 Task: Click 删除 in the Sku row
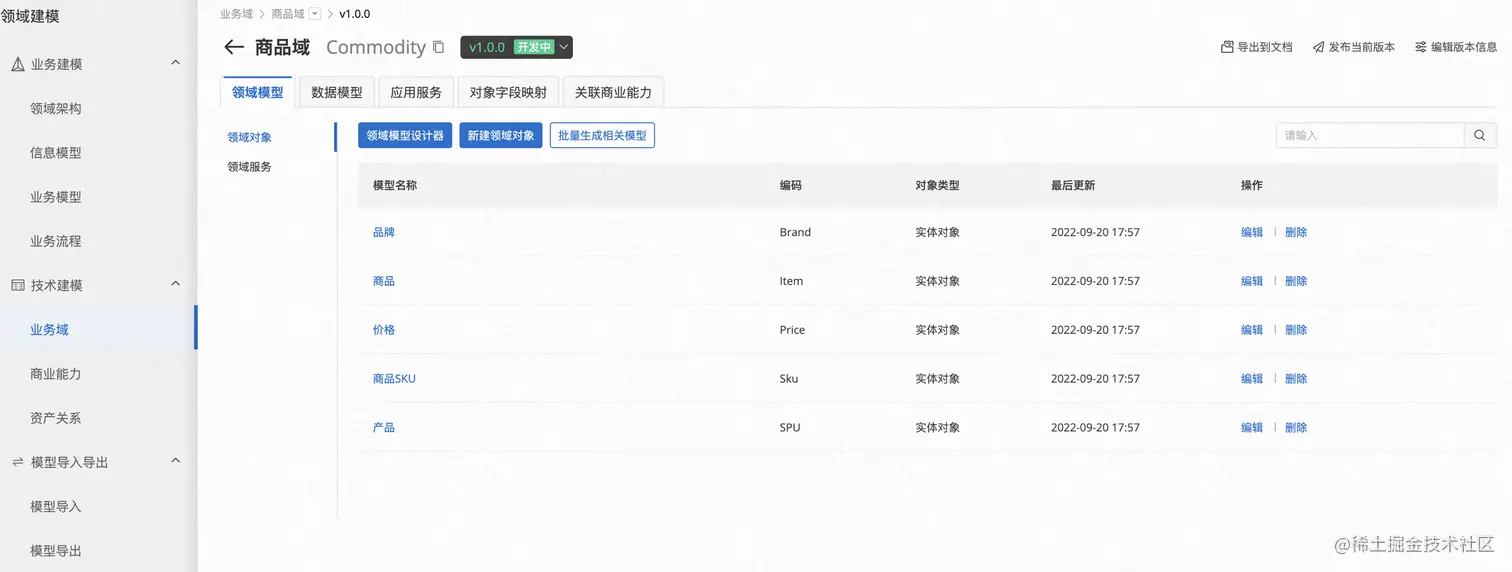(1296, 379)
